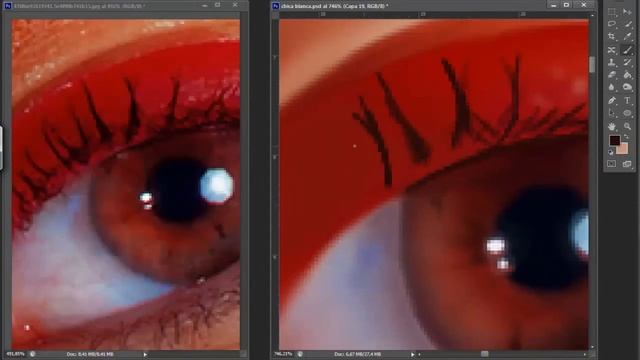
Task: Select the Quick Selection tool
Action: 627,24
